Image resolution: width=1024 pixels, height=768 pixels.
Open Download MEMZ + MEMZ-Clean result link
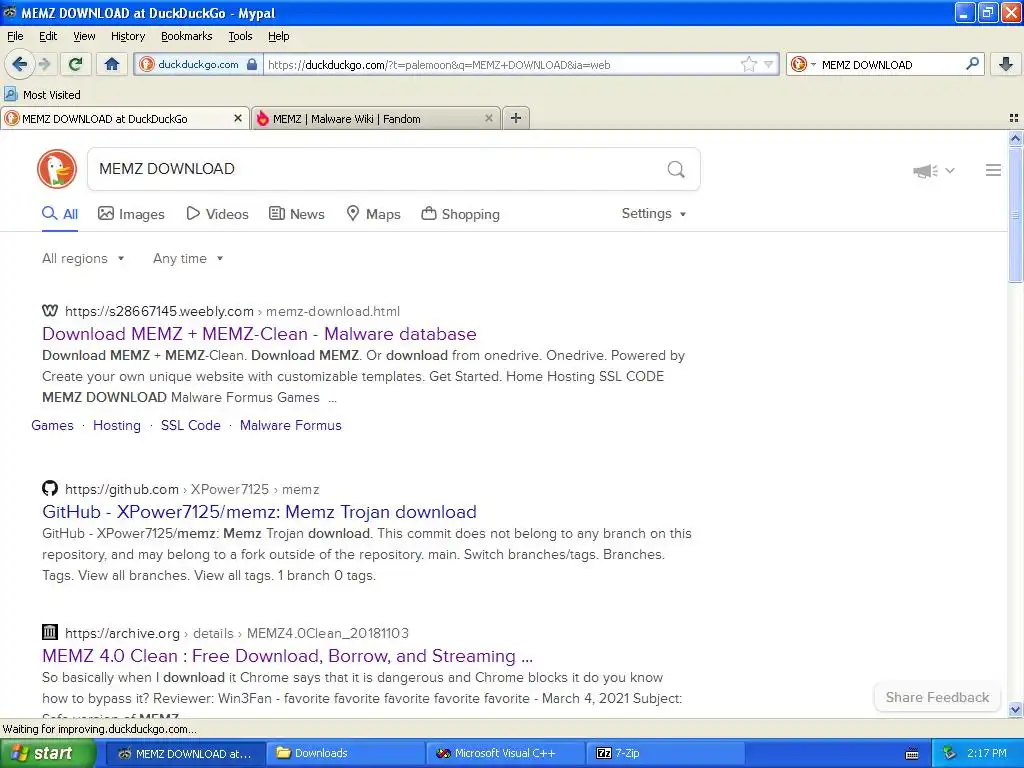259,334
